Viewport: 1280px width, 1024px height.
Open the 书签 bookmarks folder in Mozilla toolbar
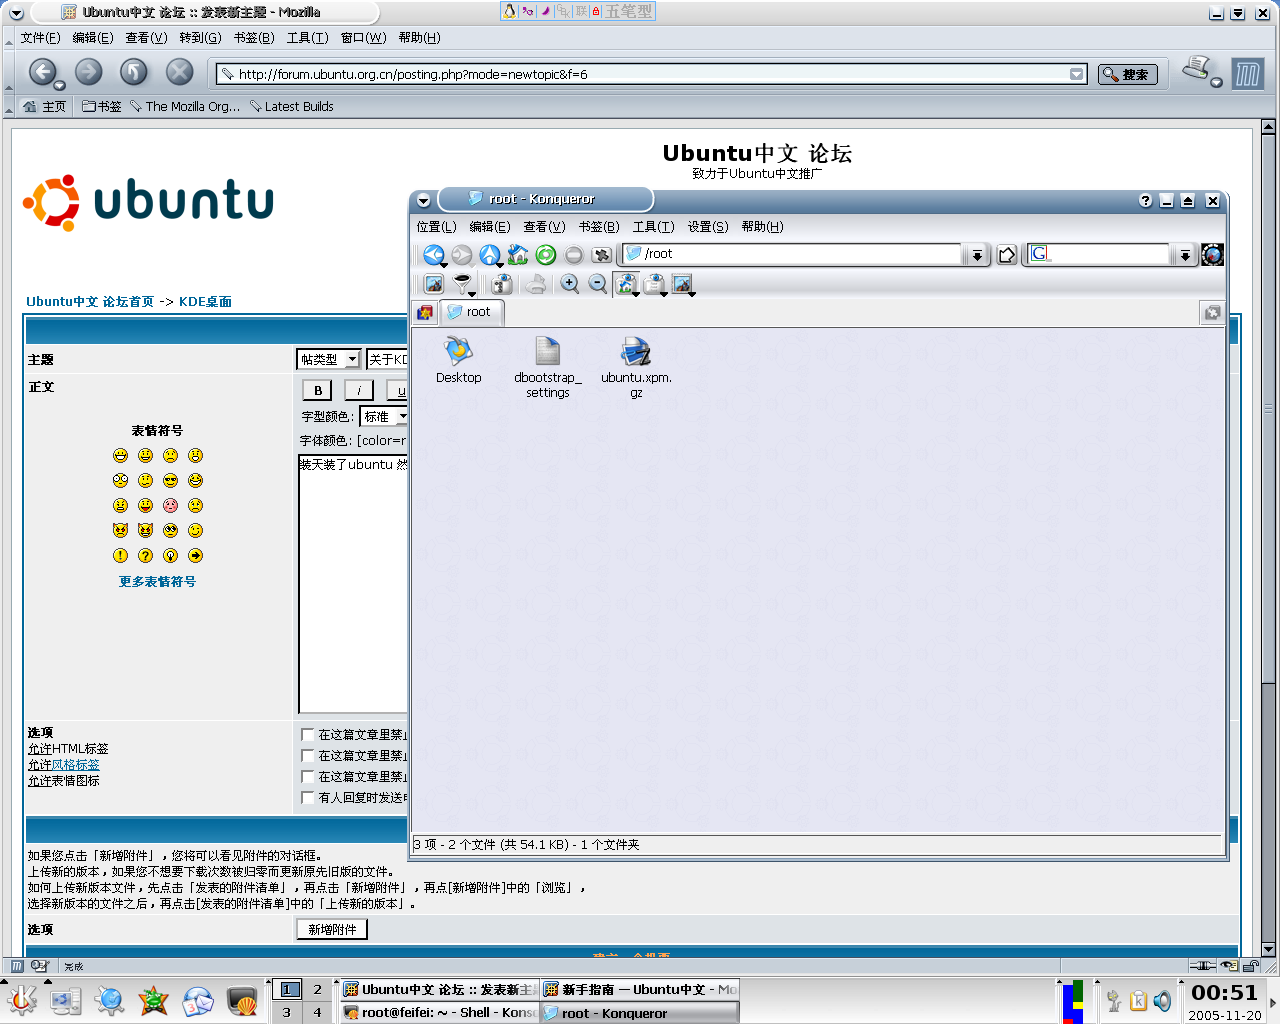pyautogui.click(x=101, y=106)
